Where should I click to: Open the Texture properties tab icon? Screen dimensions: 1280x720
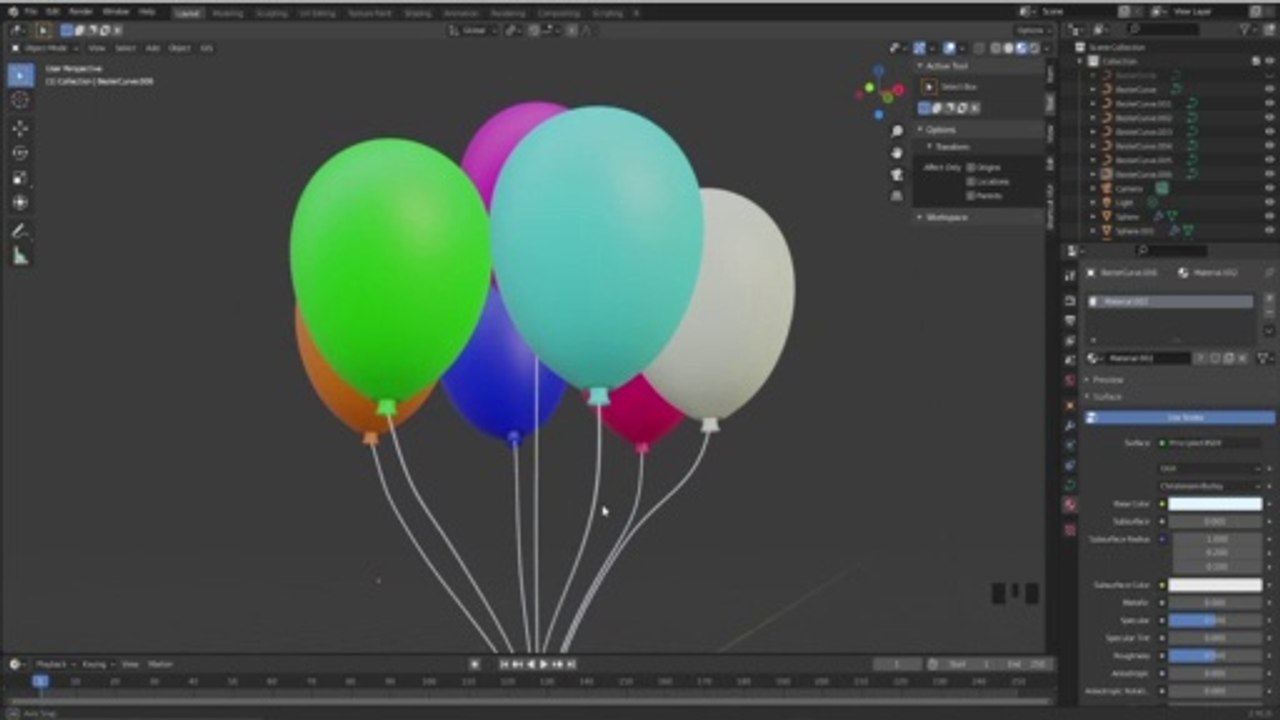[1069, 530]
